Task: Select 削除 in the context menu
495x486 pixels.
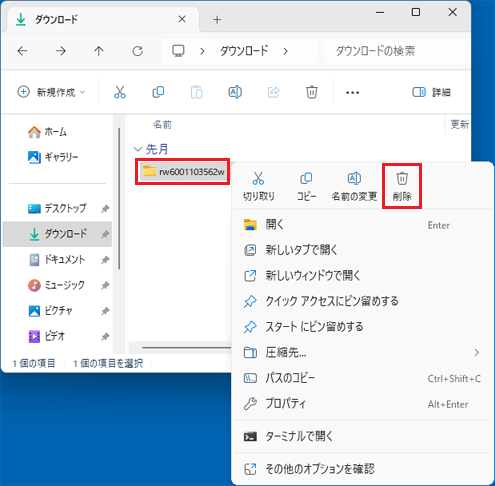Action: click(x=402, y=186)
